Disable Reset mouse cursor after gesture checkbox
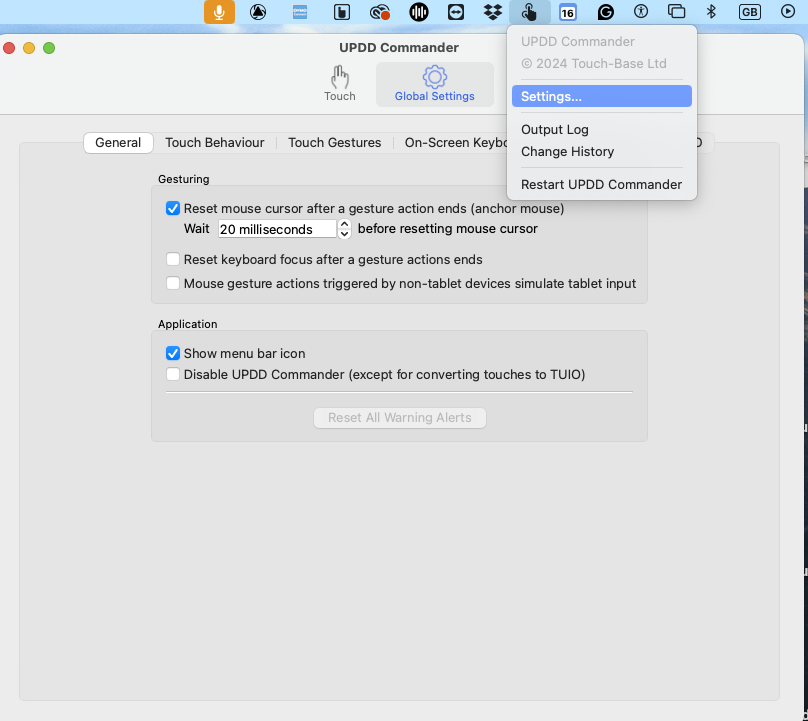The width and height of the screenshot is (808, 721). (x=173, y=209)
